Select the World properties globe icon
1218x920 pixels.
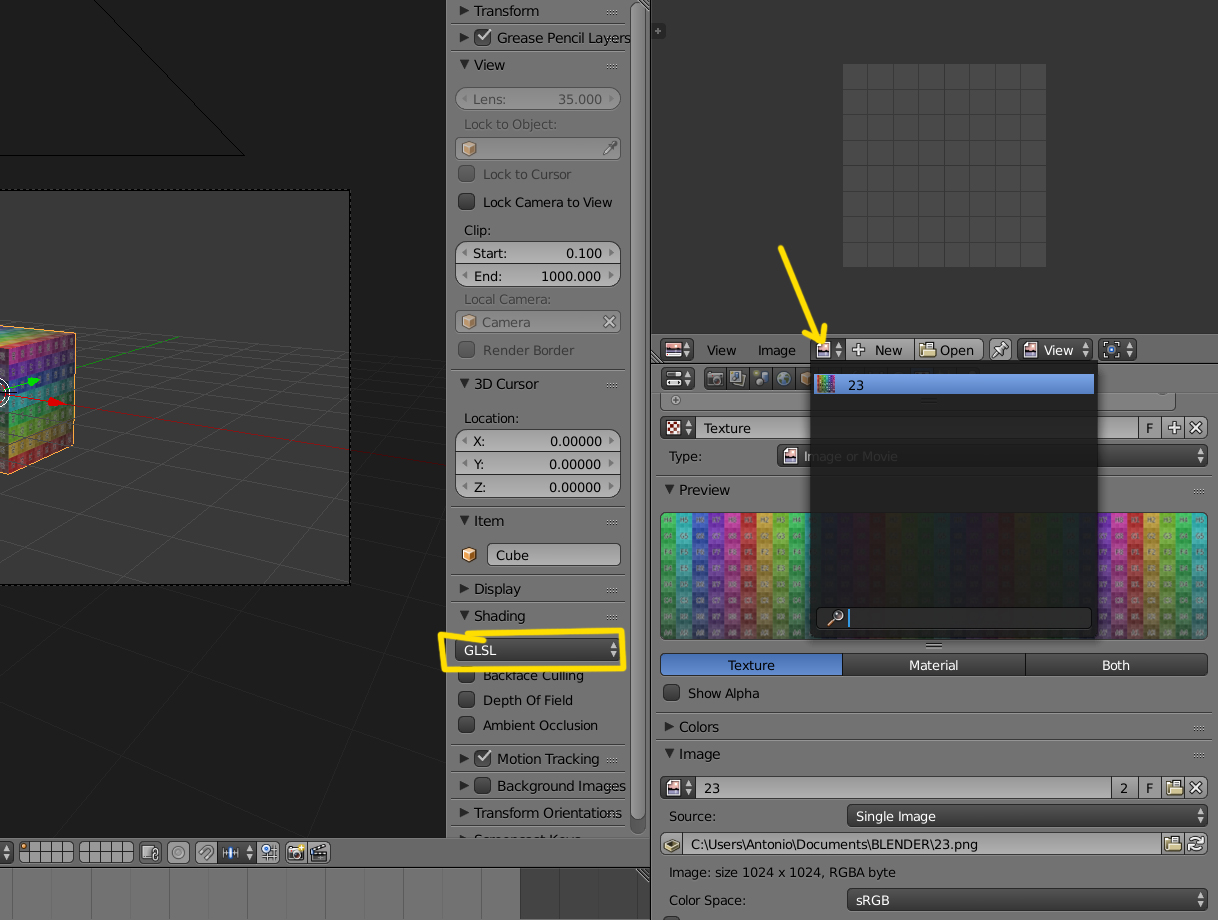click(x=784, y=379)
